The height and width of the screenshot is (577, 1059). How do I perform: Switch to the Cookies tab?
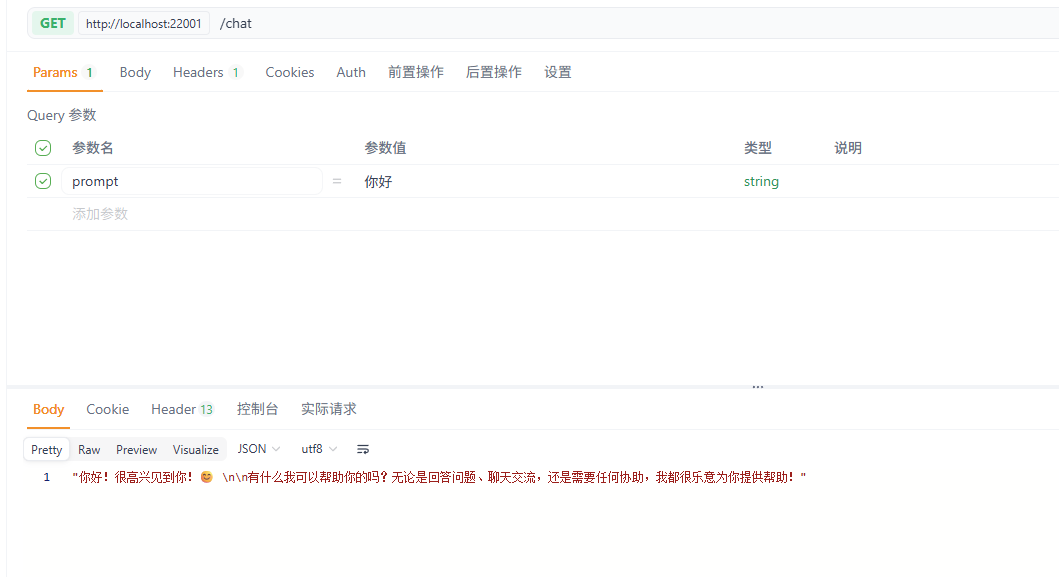pos(289,72)
